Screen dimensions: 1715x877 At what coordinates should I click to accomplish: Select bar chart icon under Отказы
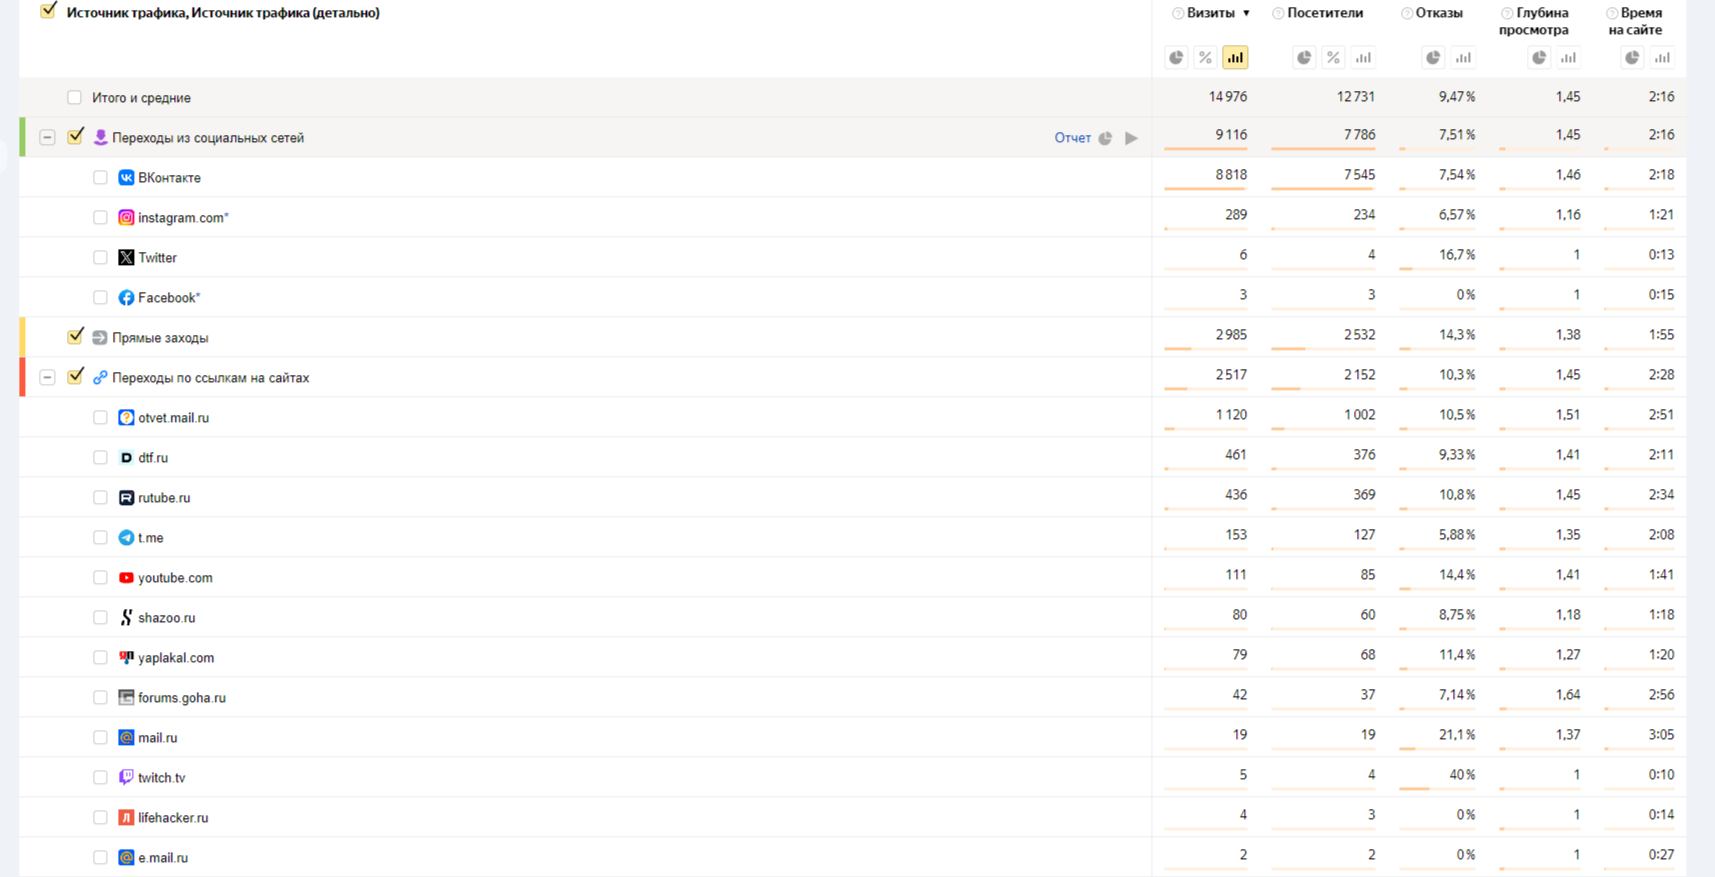(x=1463, y=58)
